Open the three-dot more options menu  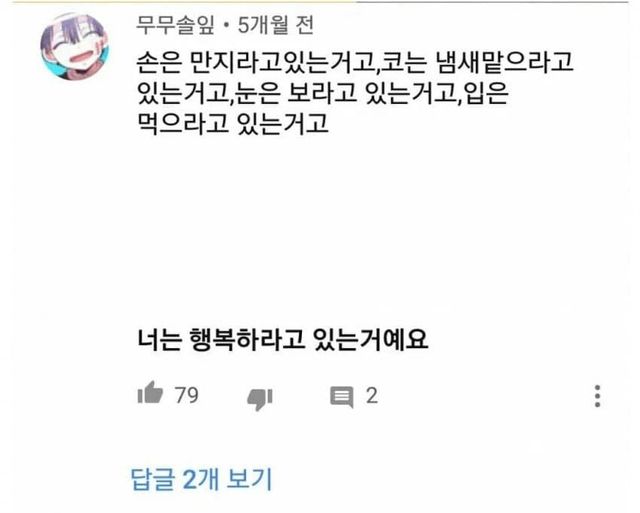pyautogui.click(x=597, y=396)
